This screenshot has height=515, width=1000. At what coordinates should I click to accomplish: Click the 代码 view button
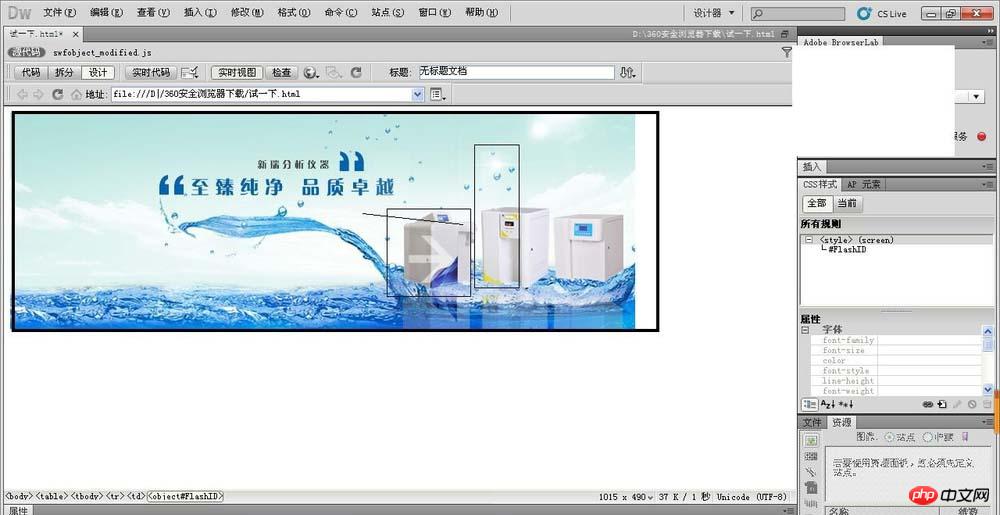point(31,73)
